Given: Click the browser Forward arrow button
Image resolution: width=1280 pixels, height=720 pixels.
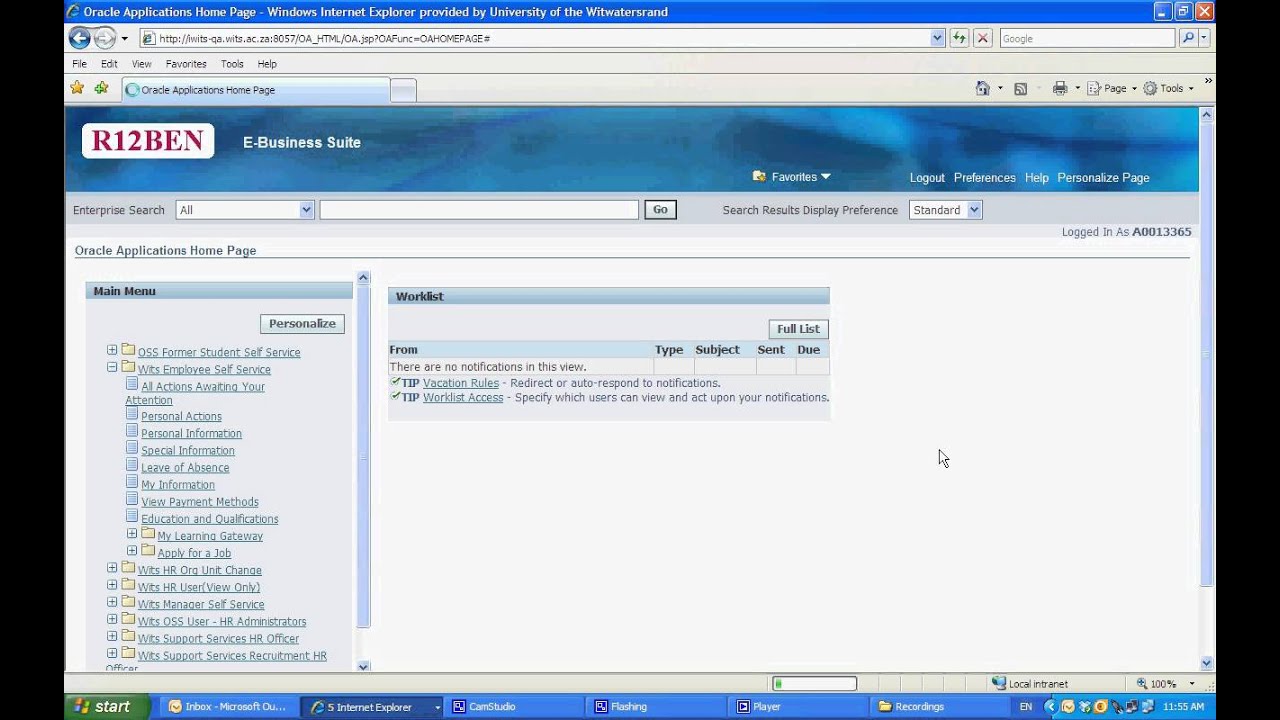Looking at the screenshot, I should coord(105,38).
